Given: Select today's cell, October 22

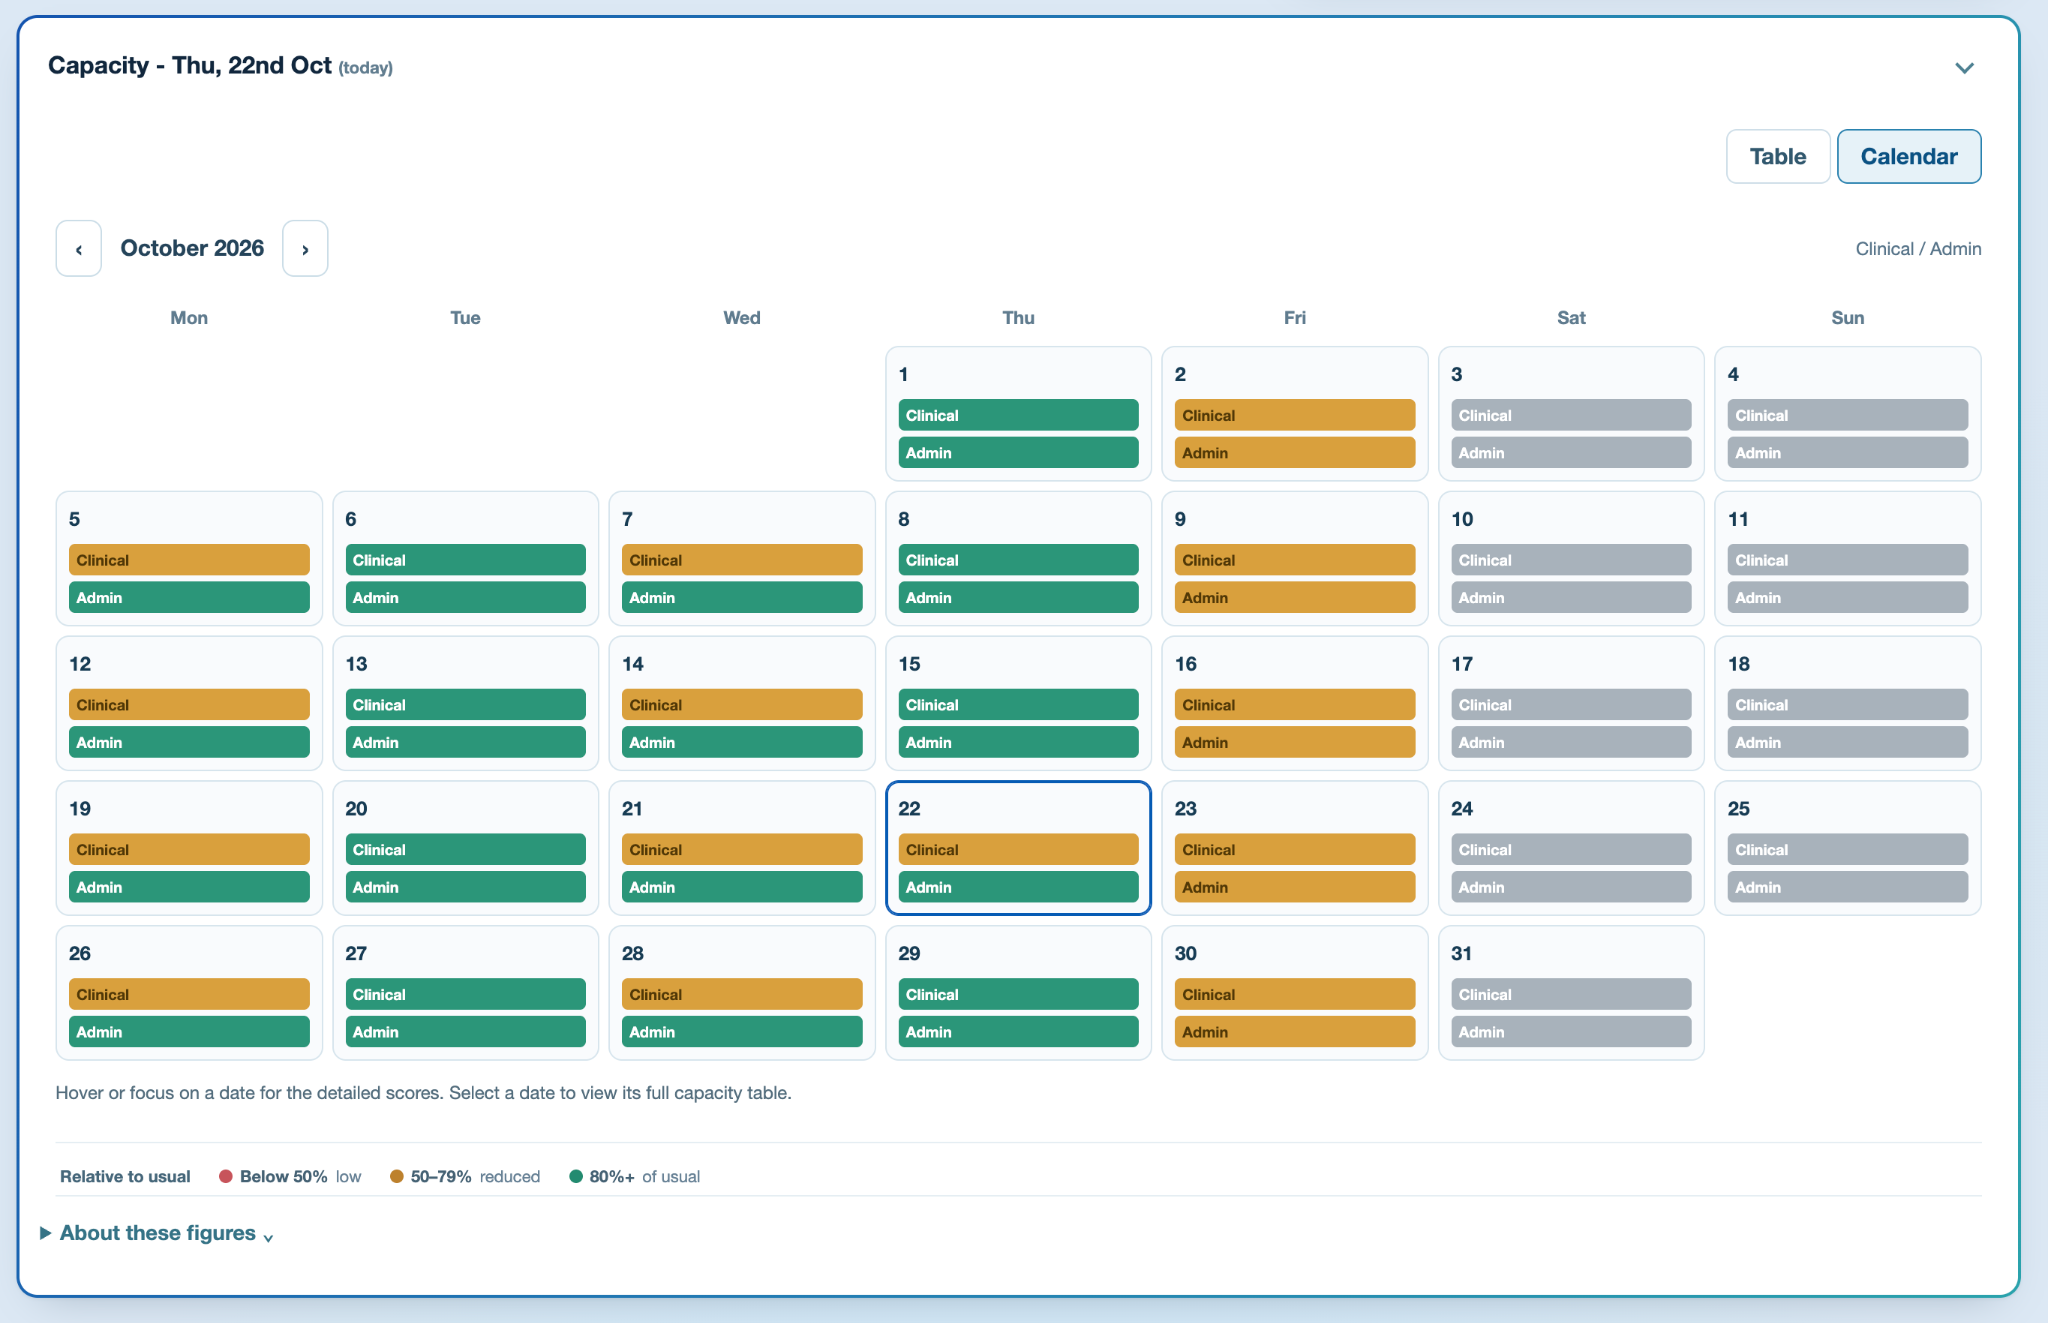Looking at the screenshot, I should coord(1018,848).
